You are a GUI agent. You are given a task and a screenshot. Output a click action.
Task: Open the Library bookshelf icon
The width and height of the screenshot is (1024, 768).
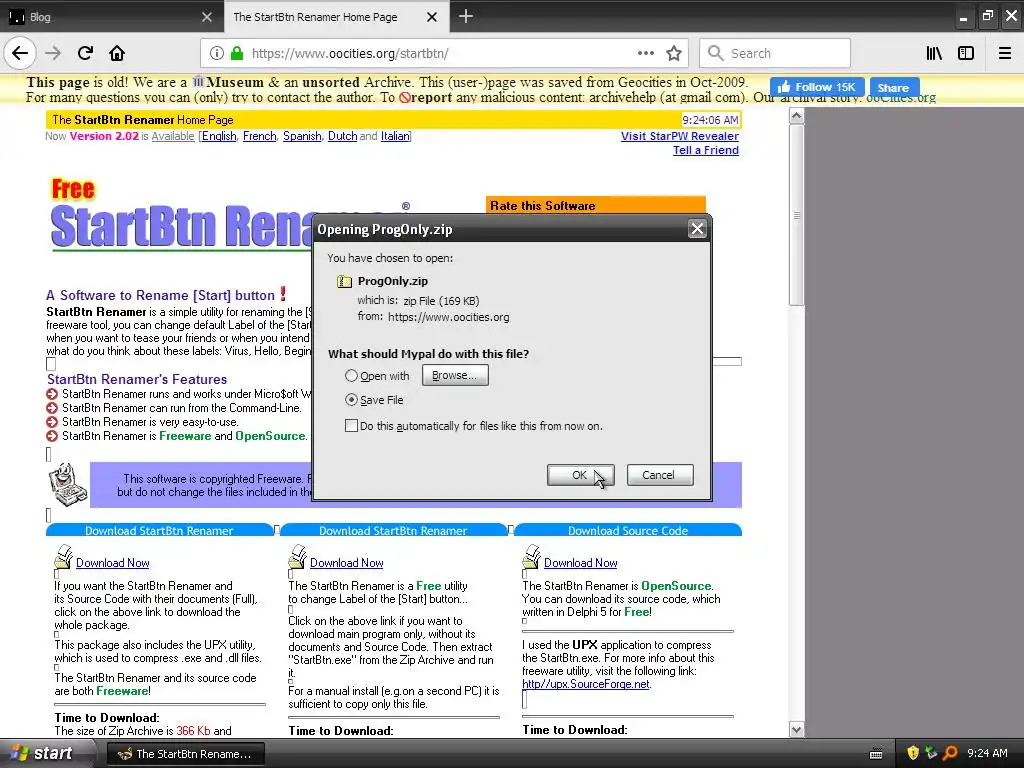pyautogui.click(x=934, y=53)
